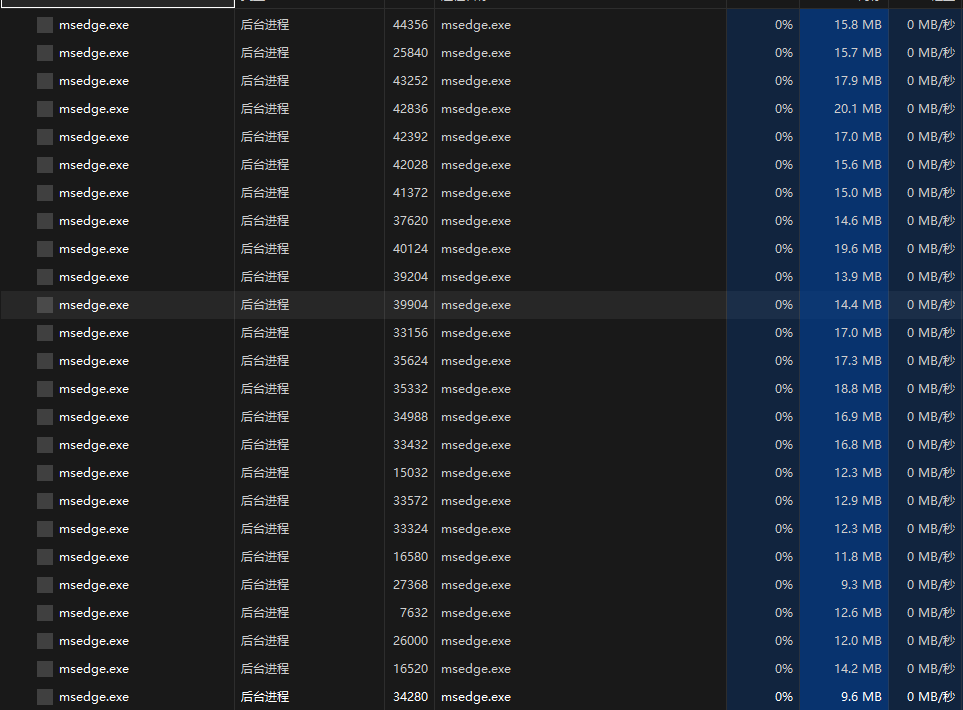Select the 13.9 MB memory cell
The height and width of the screenshot is (710, 963).
coord(857,277)
